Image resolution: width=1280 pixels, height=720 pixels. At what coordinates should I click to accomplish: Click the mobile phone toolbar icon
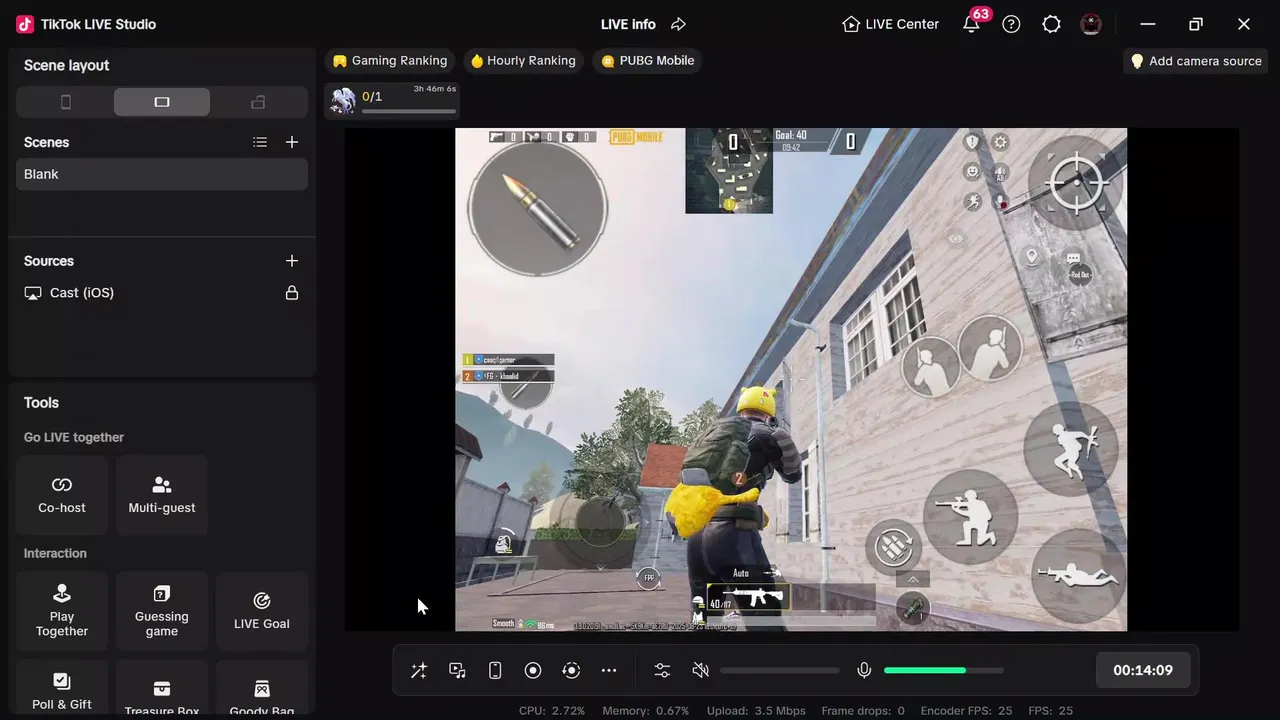pyautogui.click(x=495, y=671)
